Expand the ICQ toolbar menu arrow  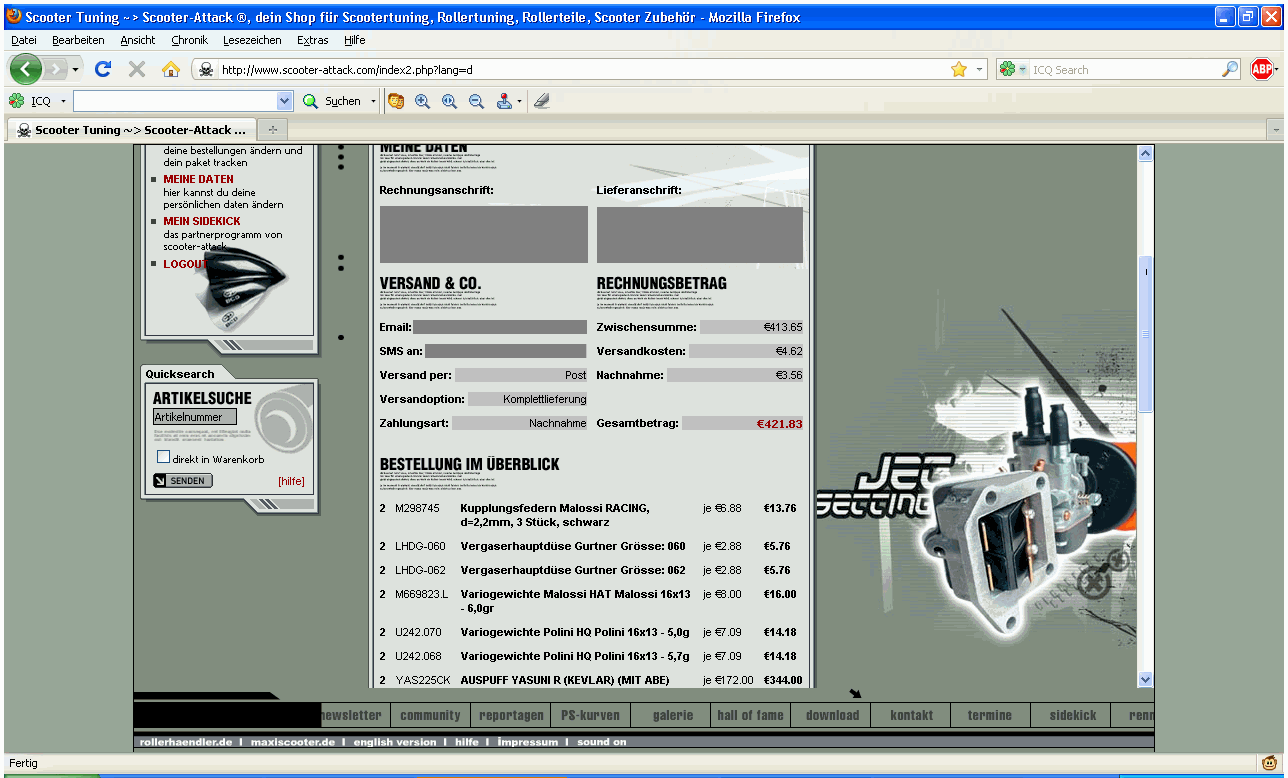tap(63, 101)
